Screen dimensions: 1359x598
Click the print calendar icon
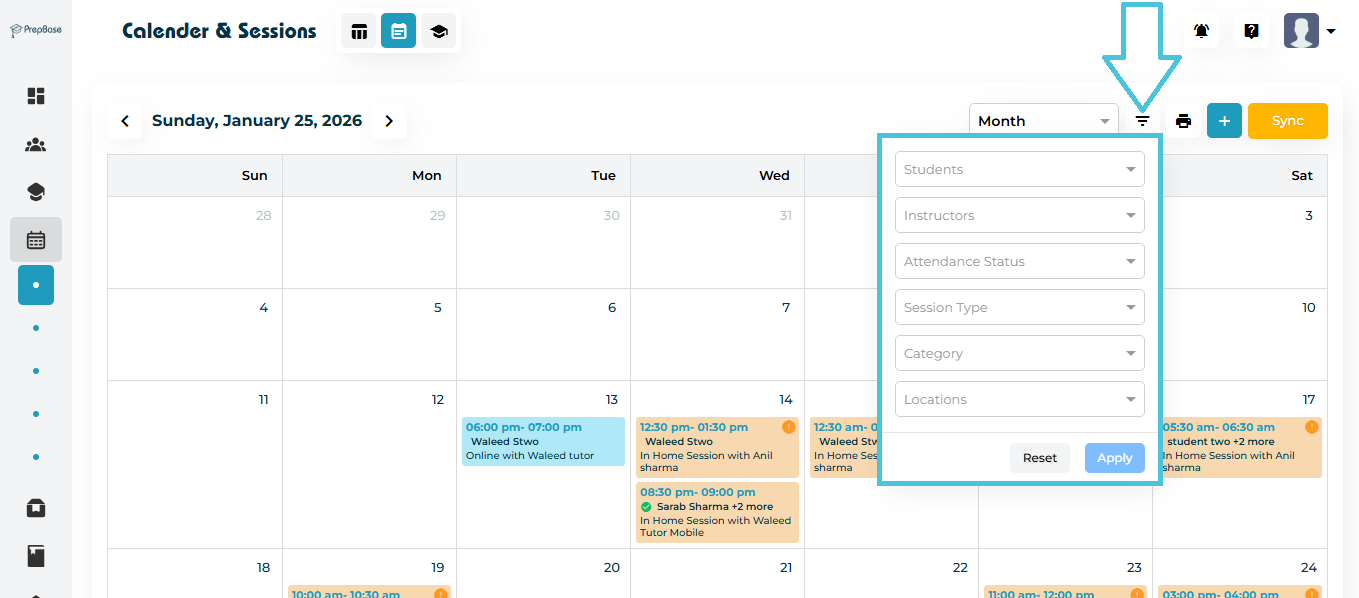1184,121
